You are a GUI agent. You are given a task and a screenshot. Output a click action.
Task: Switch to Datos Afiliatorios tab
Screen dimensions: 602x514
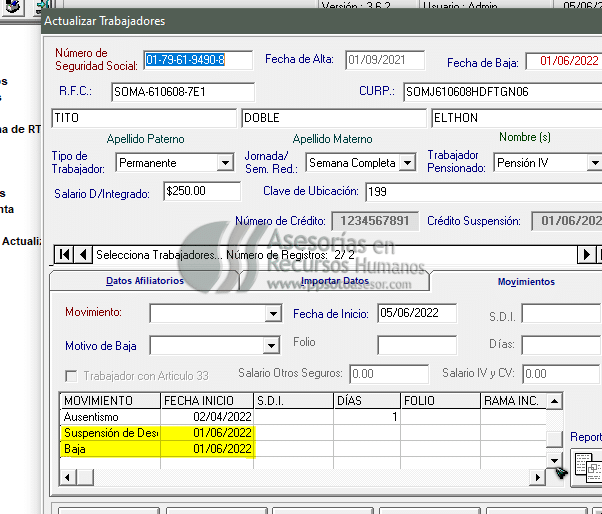click(145, 281)
